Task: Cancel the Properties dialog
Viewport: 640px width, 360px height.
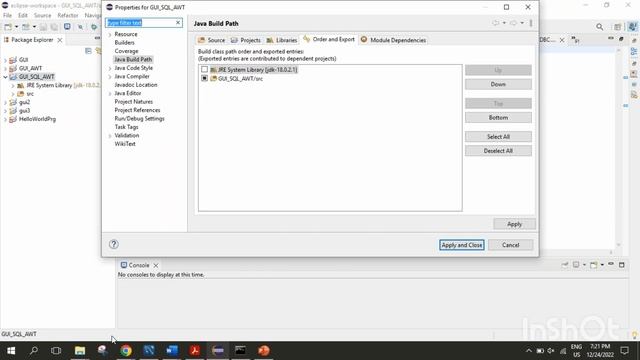Action: click(511, 245)
